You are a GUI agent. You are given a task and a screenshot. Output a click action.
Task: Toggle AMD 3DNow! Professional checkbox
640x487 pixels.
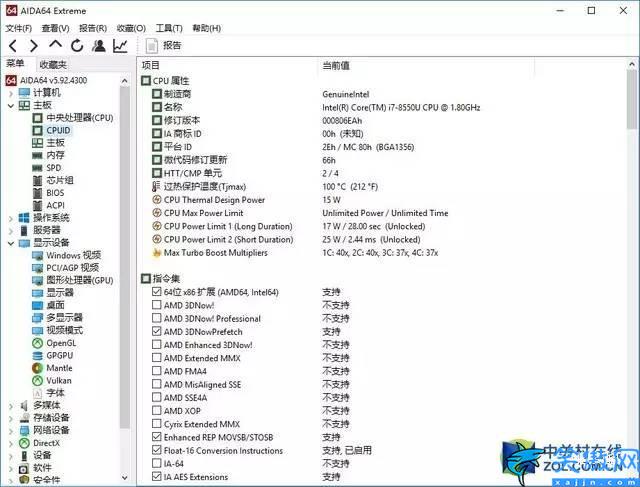156,318
